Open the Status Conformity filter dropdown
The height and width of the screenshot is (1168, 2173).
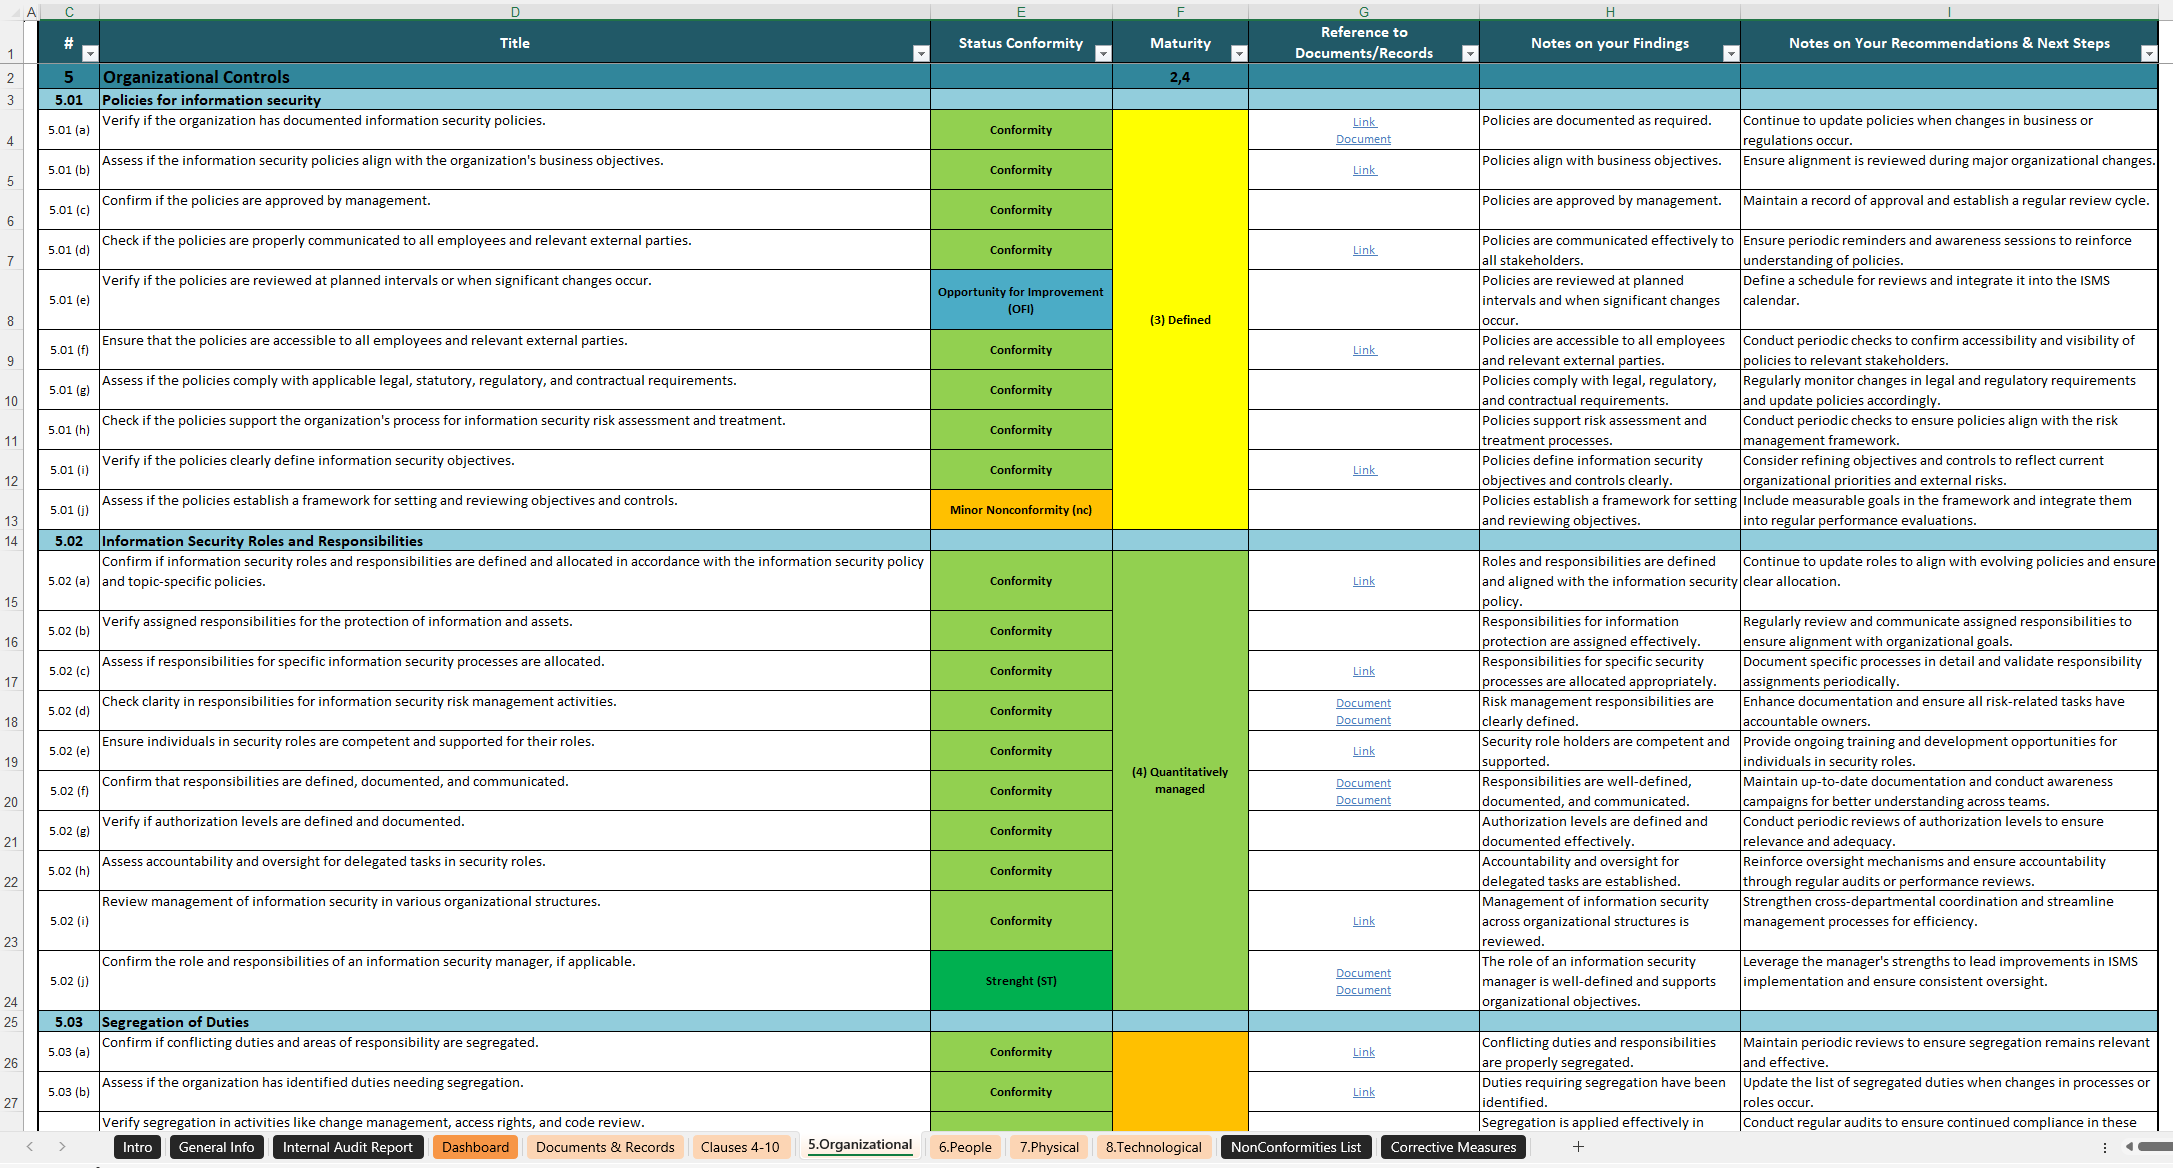click(x=1103, y=55)
